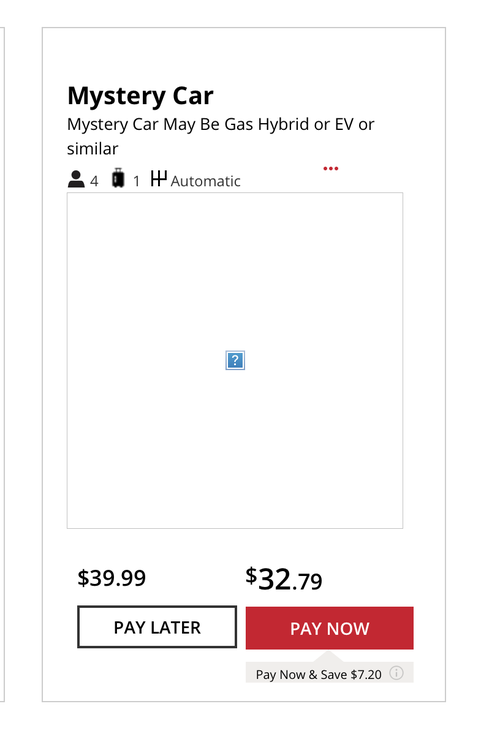Viewport: 500px width, 739px height.
Task: Click the gear-shift transmission icon
Action: [159, 179]
